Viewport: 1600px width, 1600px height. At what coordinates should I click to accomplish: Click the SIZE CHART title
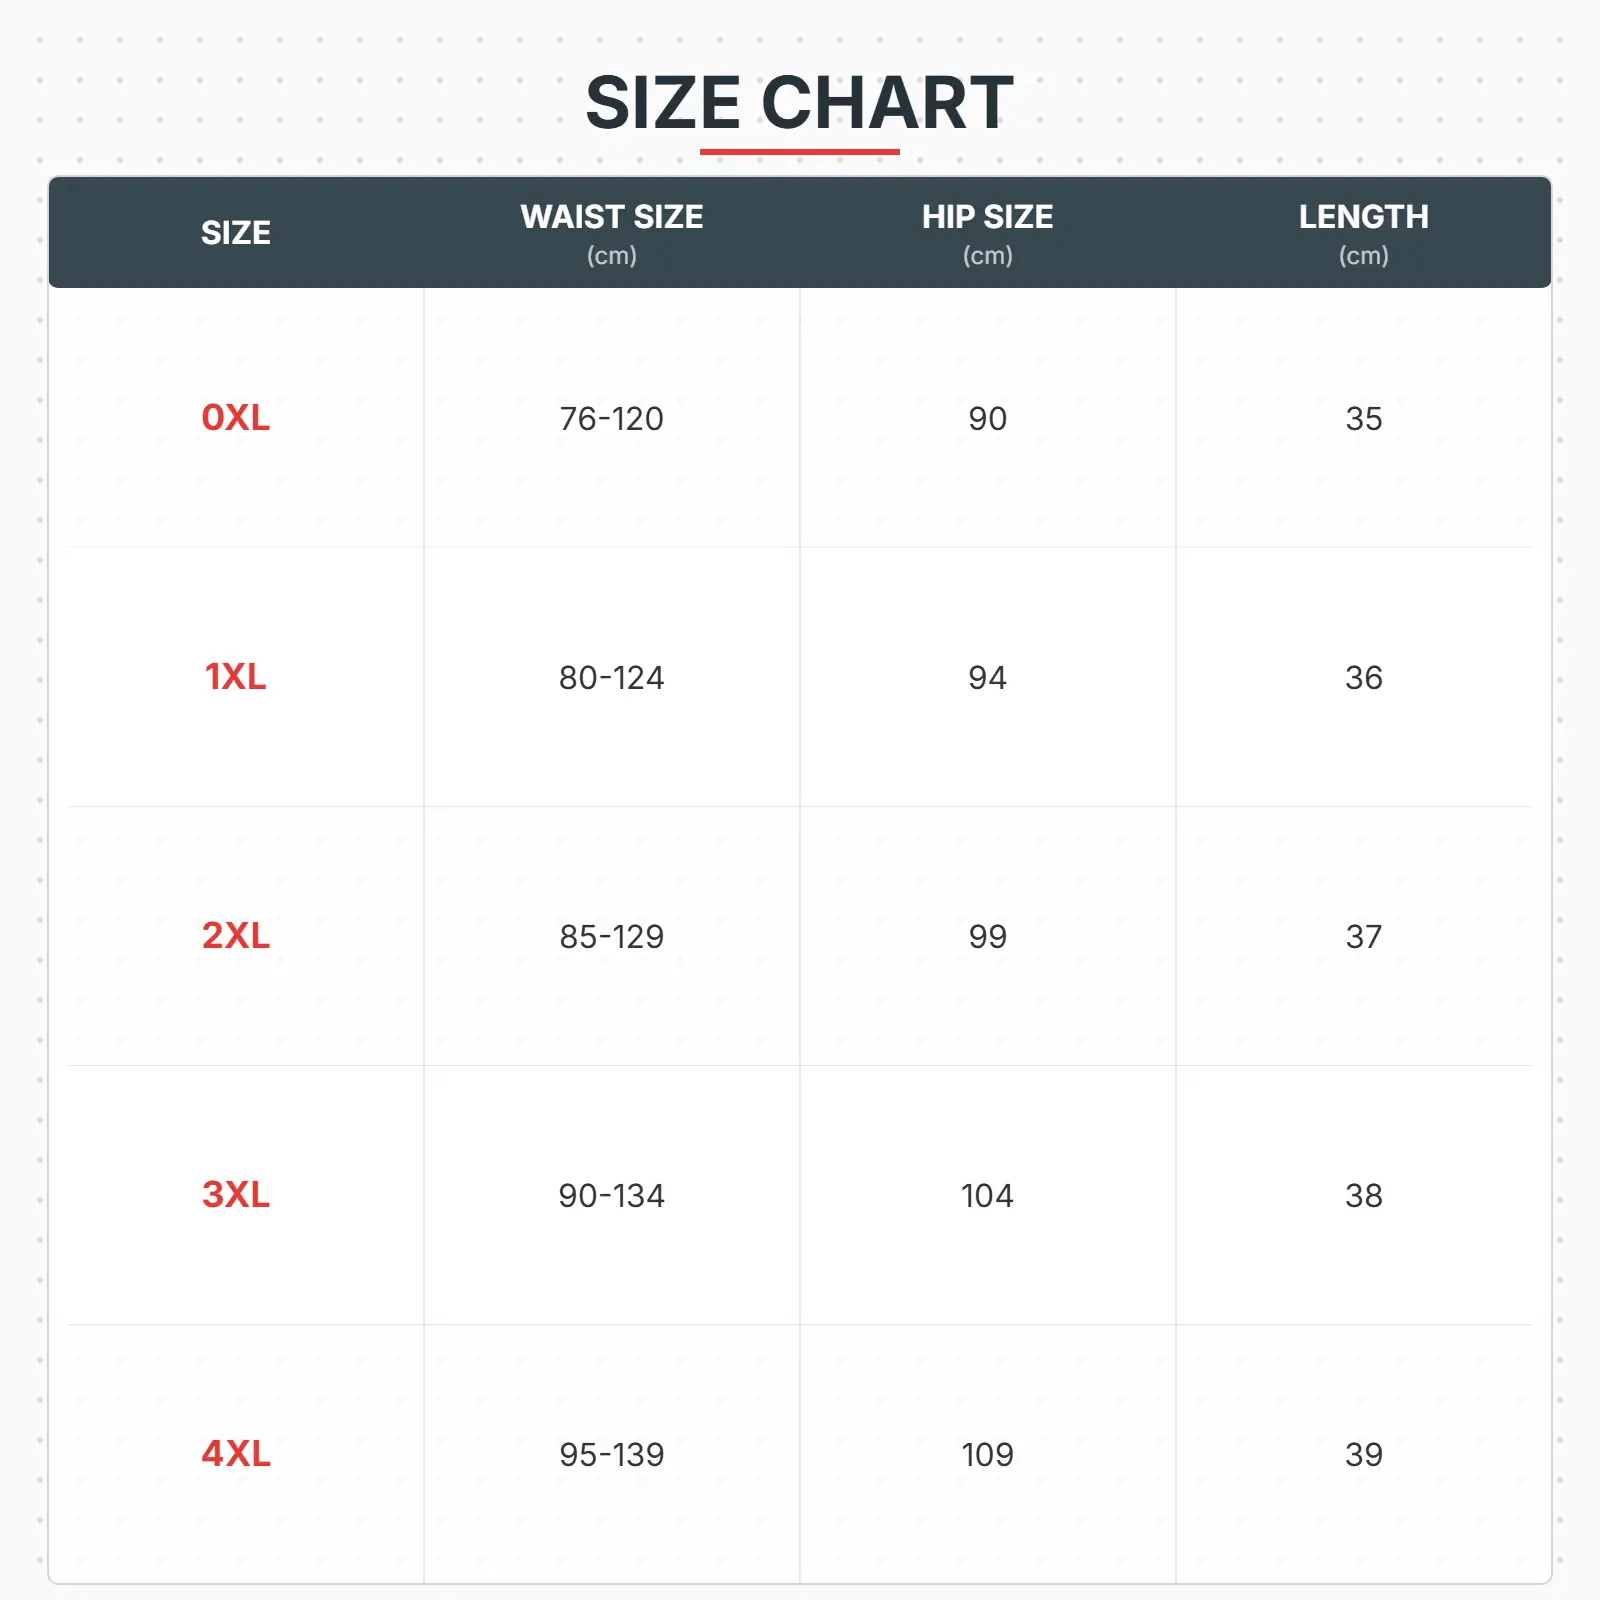coord(799,103)
